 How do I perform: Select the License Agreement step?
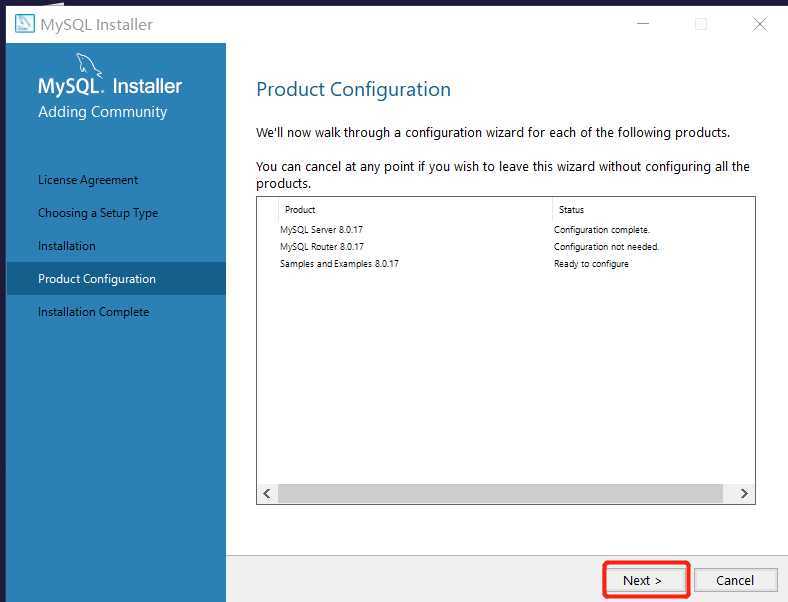(88, 180)
